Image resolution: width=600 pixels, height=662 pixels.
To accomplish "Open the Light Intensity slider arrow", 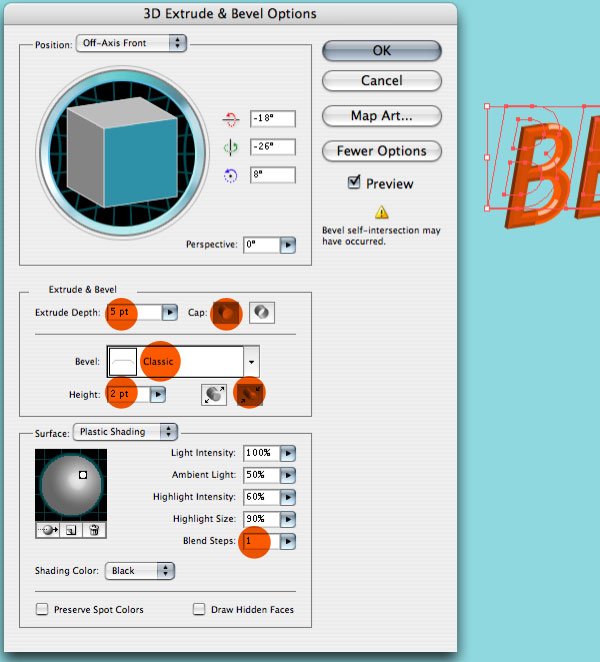I will point(288,453).
